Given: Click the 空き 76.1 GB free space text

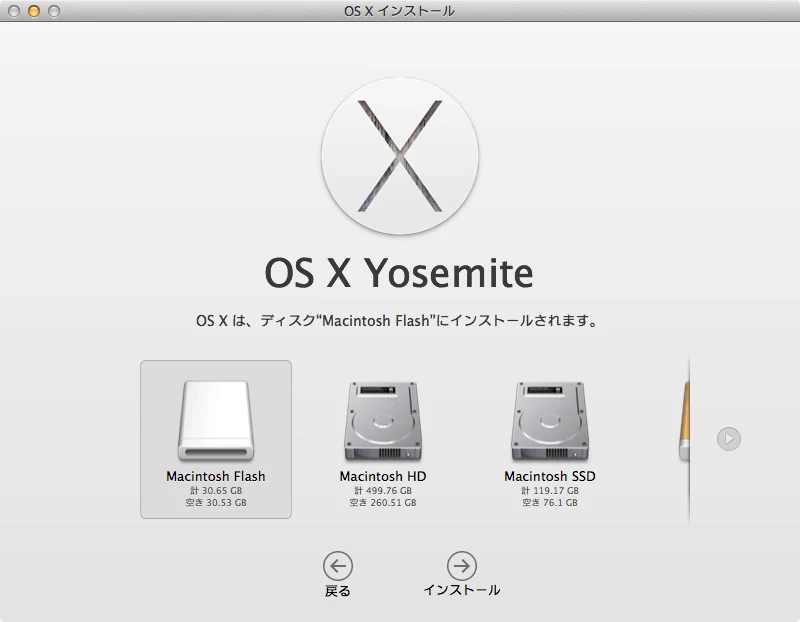Looking at the screenshot, I should click(549, 503).
